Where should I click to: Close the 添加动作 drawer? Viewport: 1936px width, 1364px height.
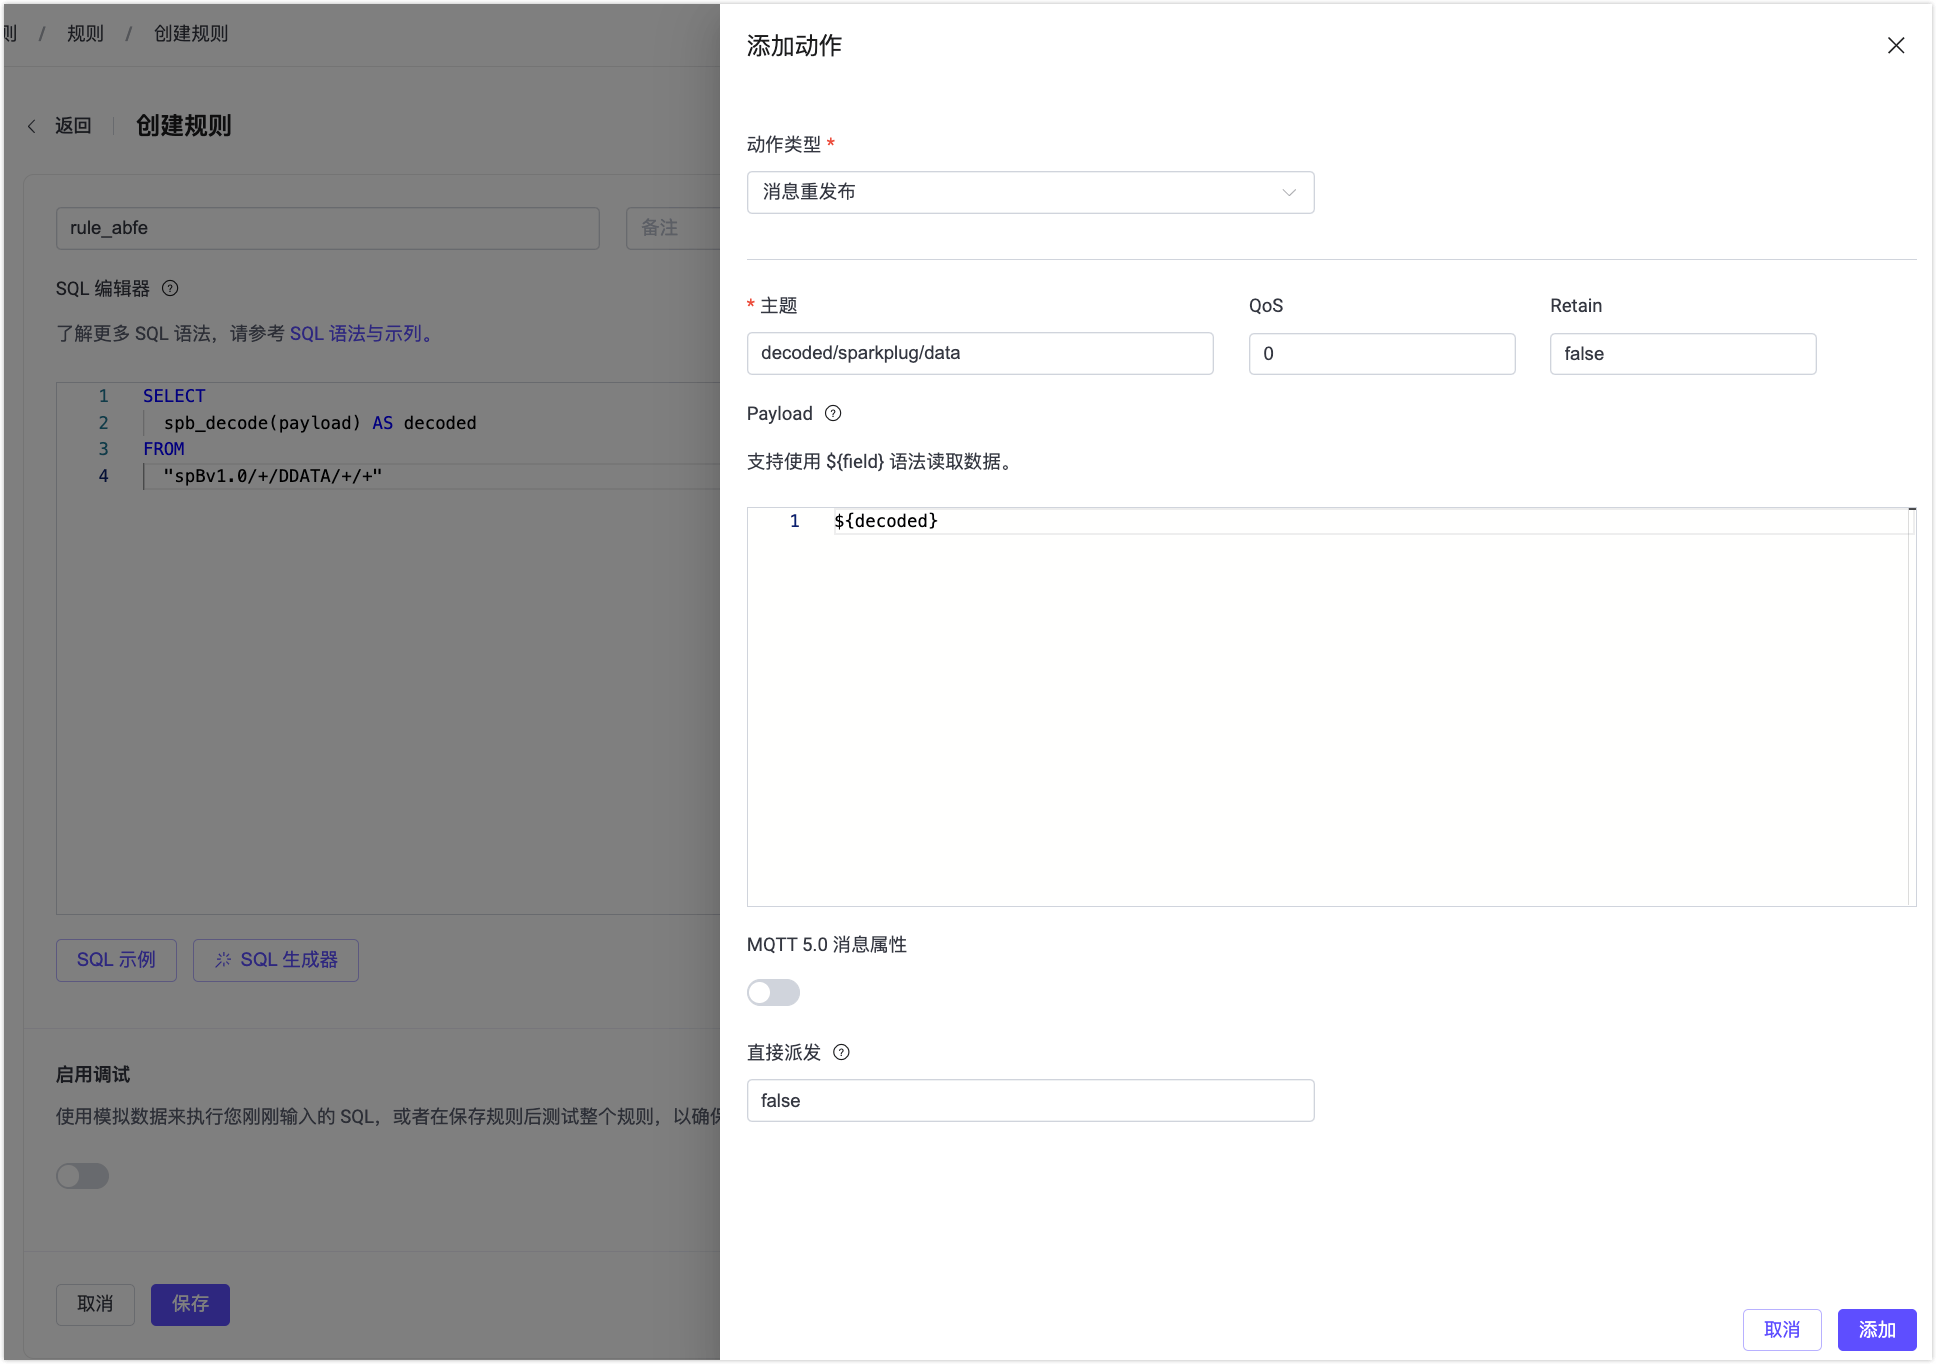(1896, 45)
